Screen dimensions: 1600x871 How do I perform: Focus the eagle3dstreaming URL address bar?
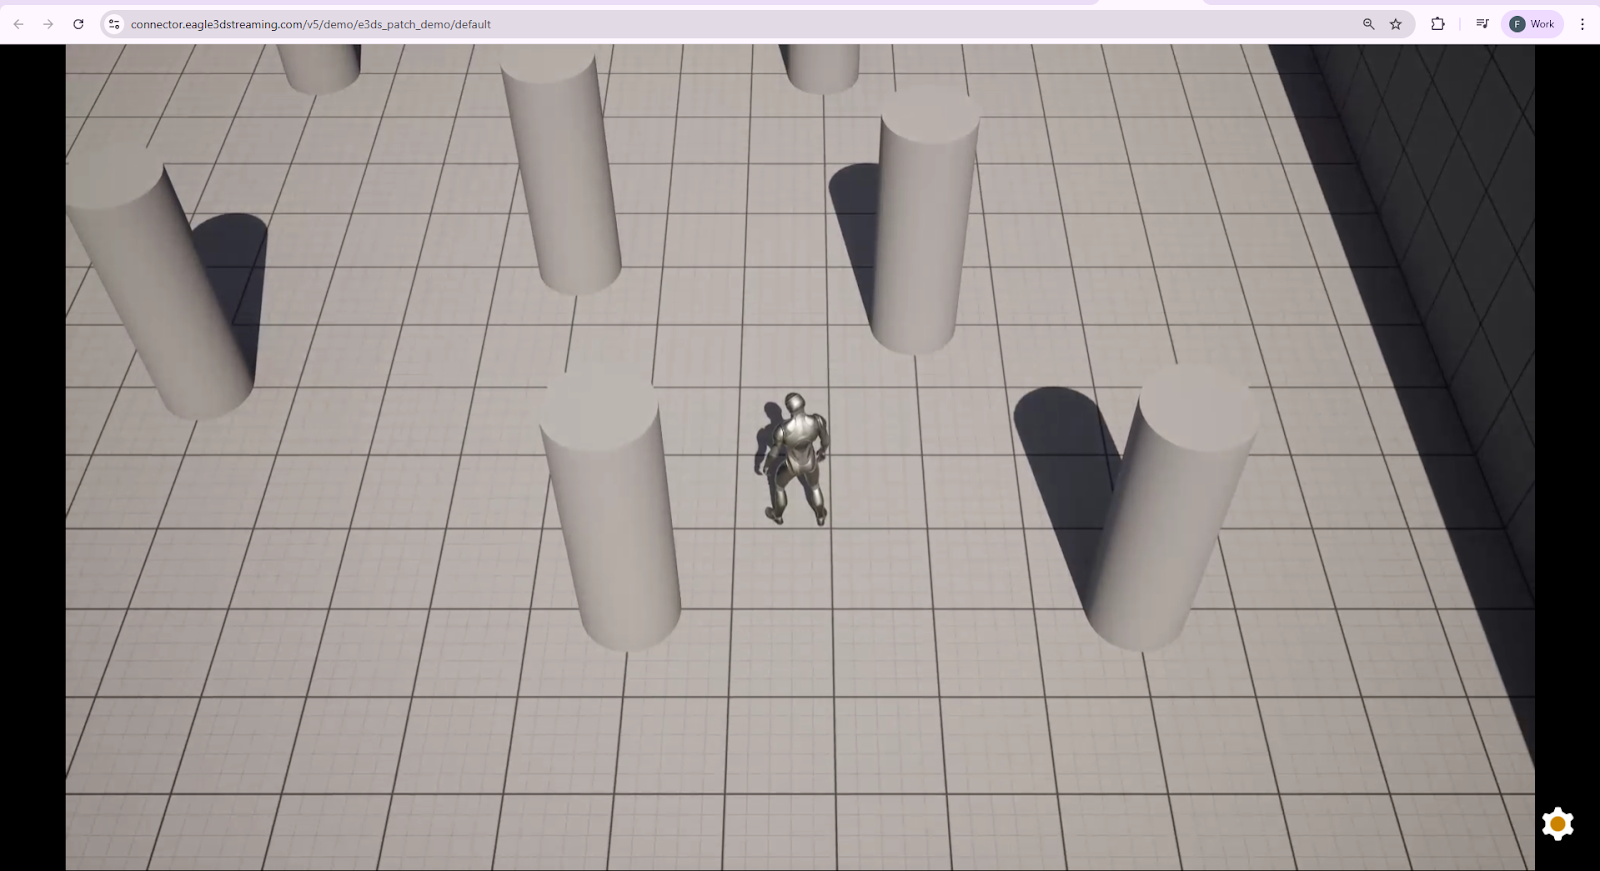tap(700, 24)
